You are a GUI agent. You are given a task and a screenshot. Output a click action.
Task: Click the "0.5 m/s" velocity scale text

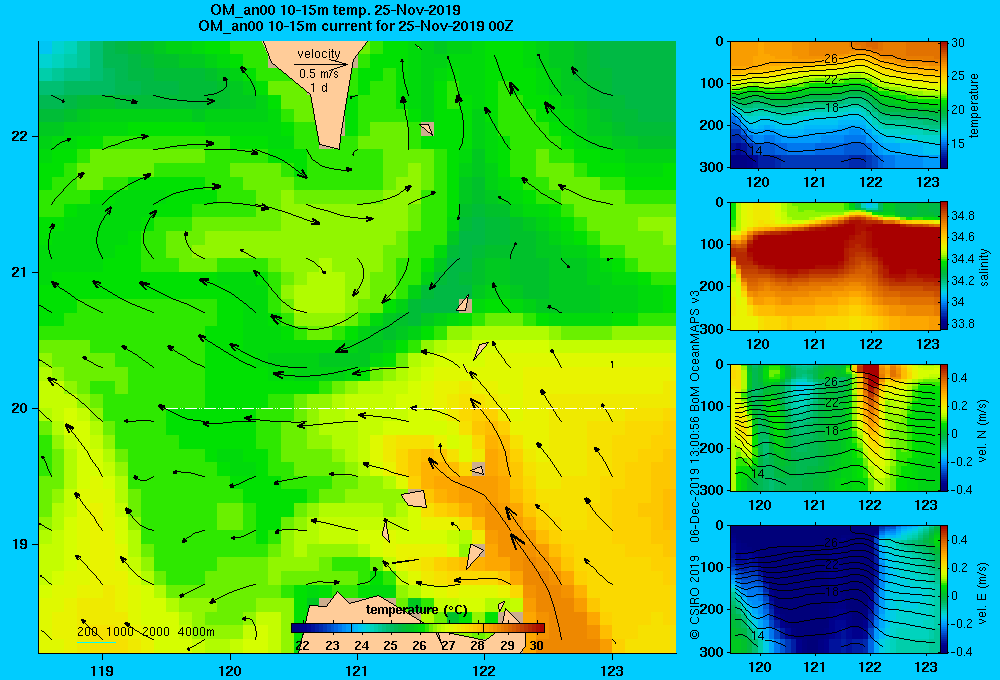point(319,74)
